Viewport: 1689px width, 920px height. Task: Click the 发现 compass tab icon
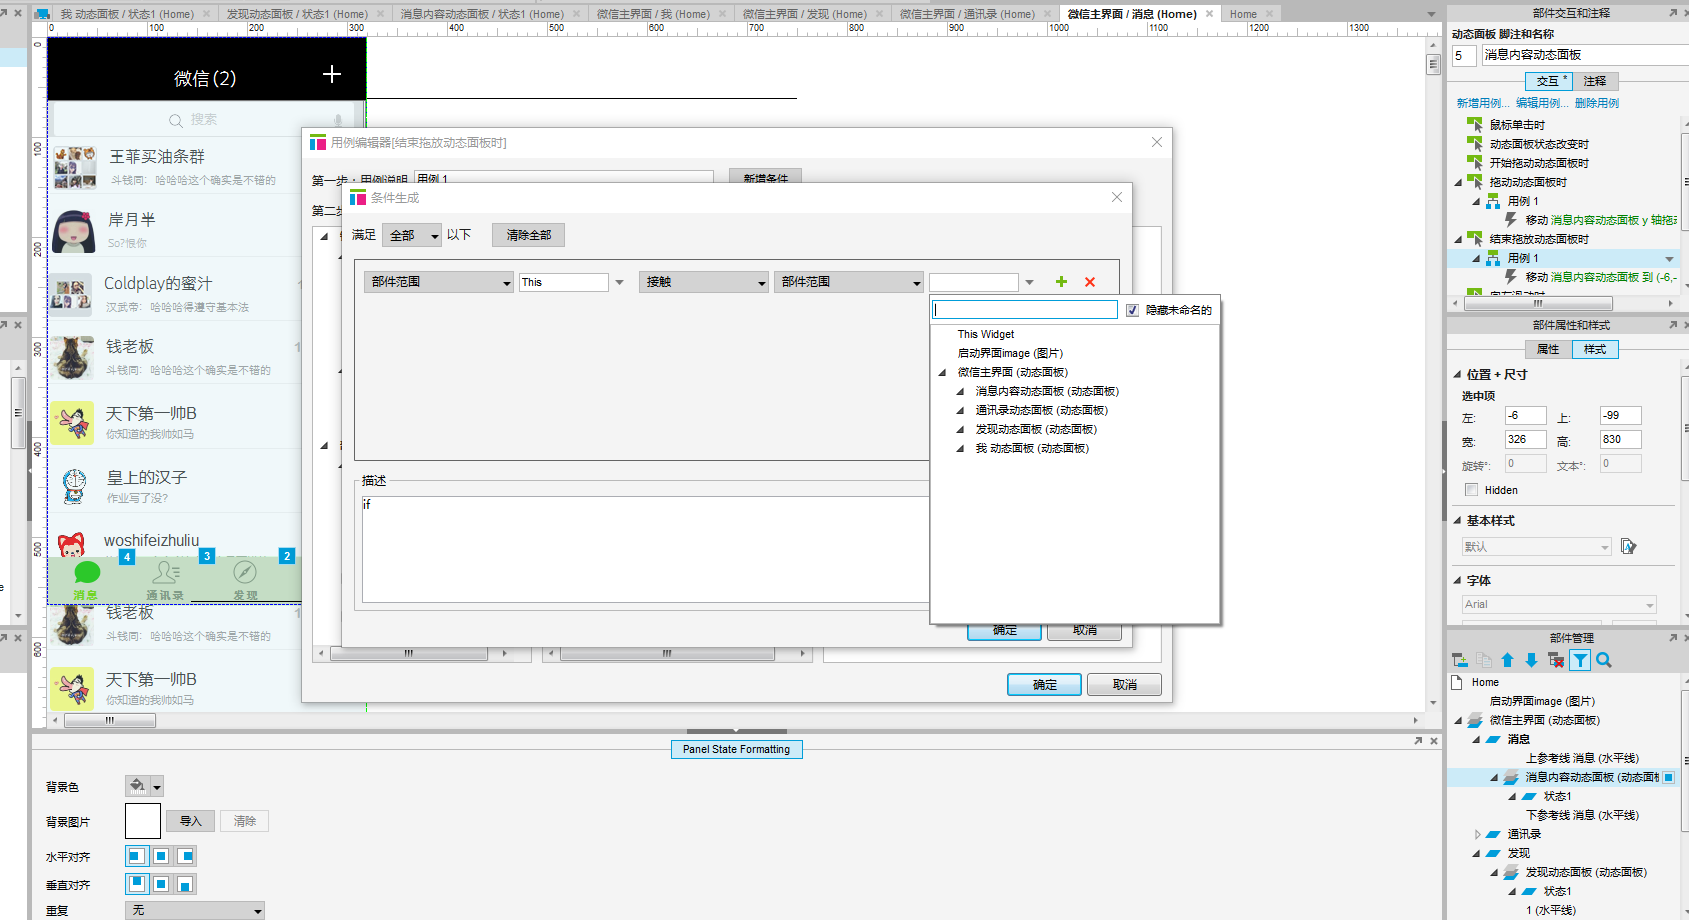click(245, 572)
